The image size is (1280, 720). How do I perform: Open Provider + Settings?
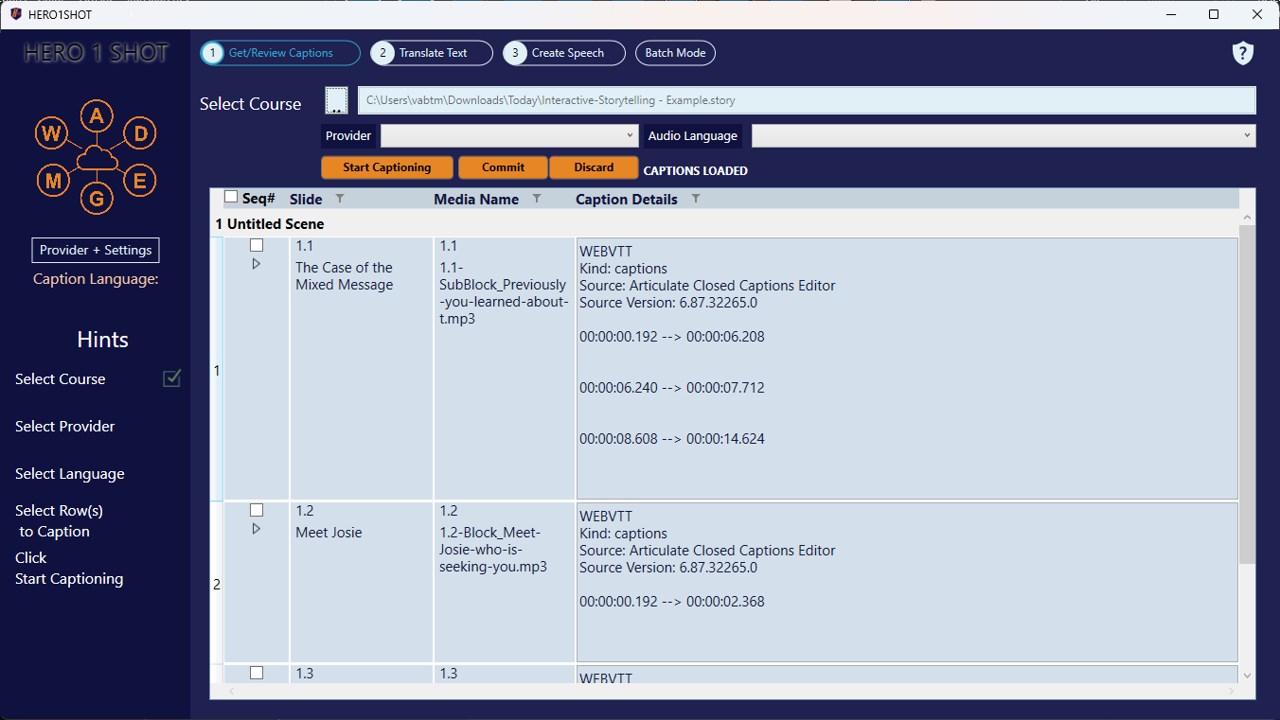tap(95, 250)
